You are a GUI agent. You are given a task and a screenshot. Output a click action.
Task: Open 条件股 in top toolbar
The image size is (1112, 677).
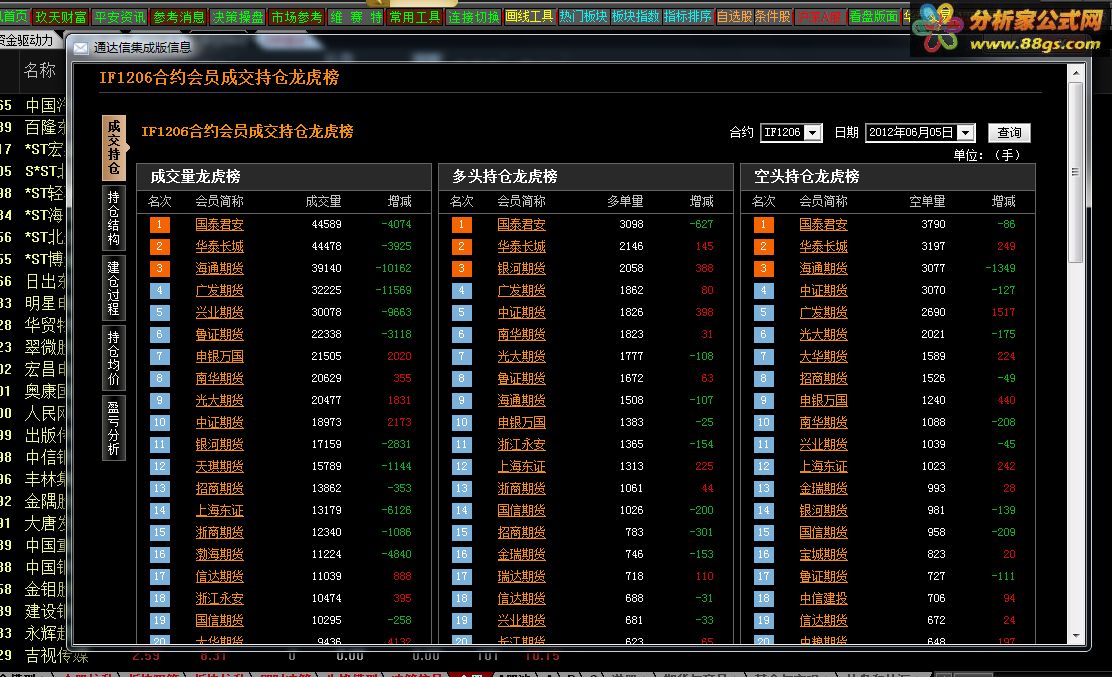coord(772,16)
